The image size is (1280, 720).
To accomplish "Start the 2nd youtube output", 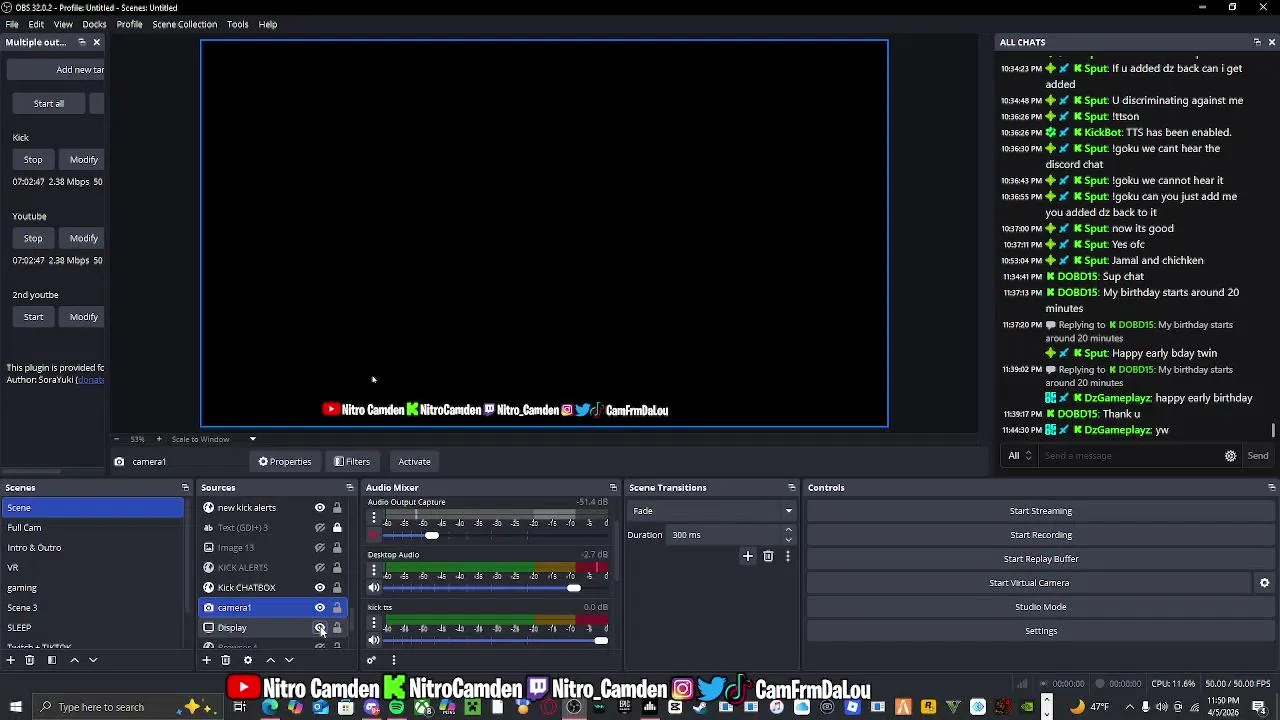I will [x=33, y=317].
